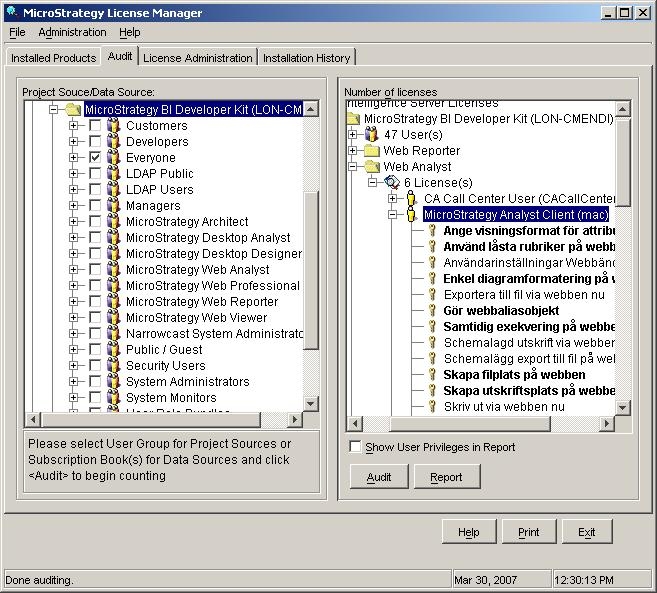657x593 pixels.
Task: Check the Customers checkbox
Action: pyautogui.click(x=95, y=125)
